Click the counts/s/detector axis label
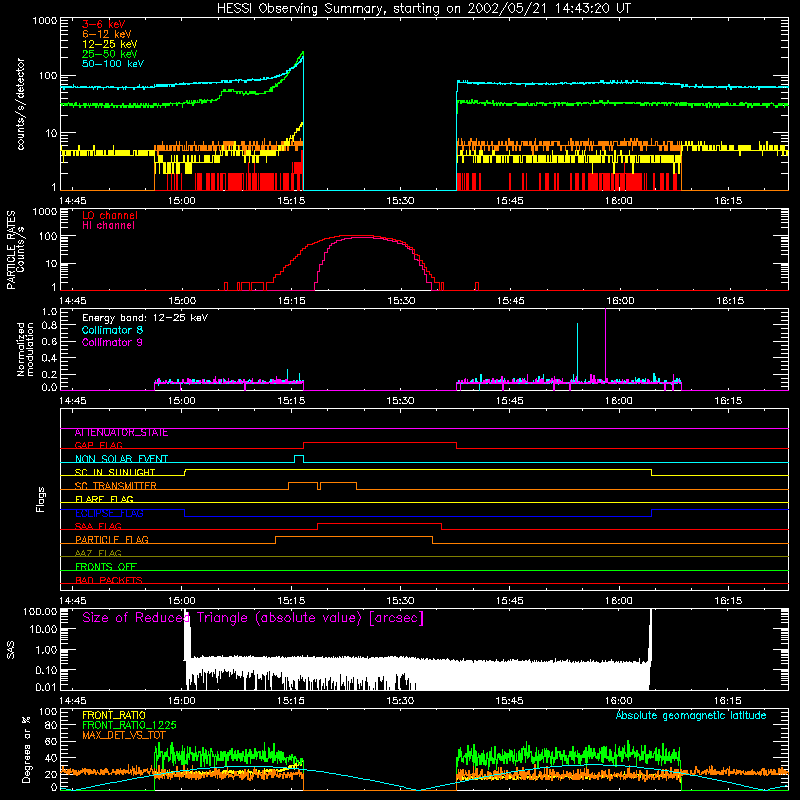The image size is (800, 800). (x=21, y=104)
